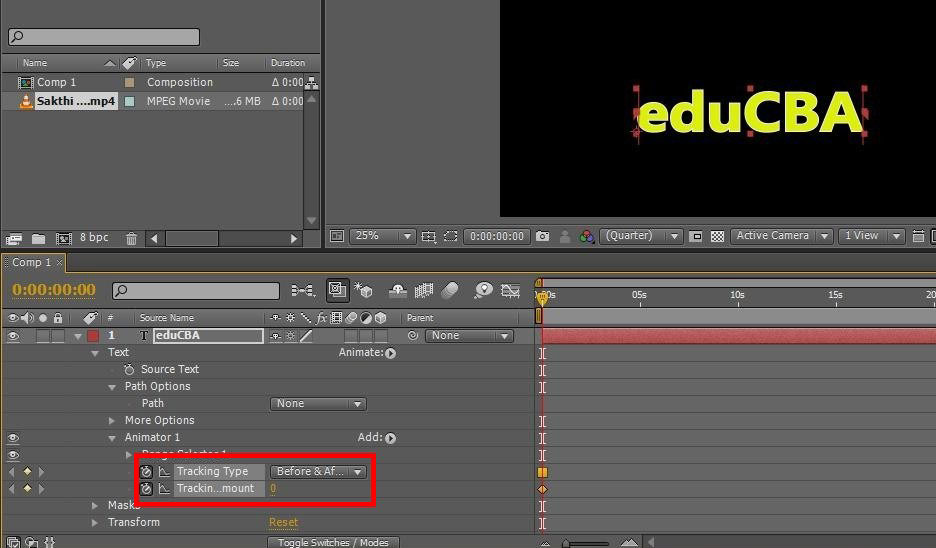
Task: Collapse Path Options group
Action: [x=112, y=387]
